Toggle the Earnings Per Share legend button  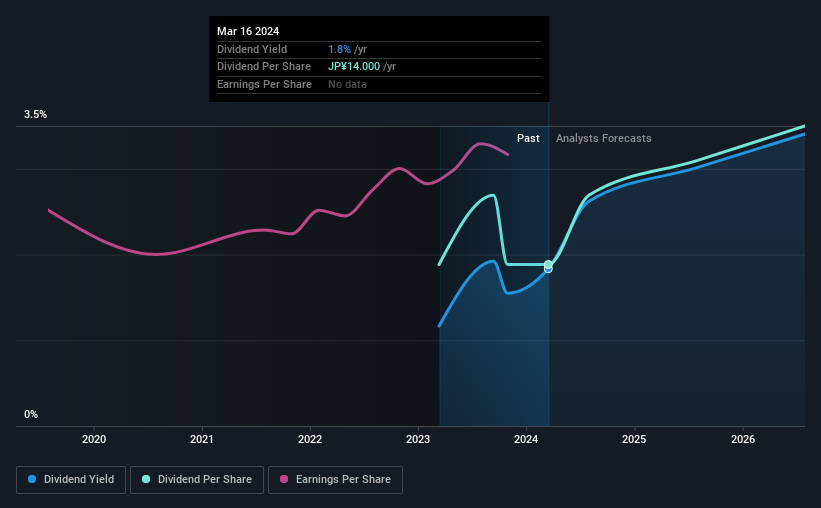point(335,480)
